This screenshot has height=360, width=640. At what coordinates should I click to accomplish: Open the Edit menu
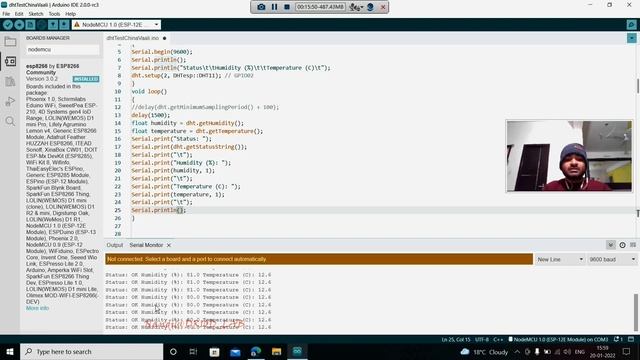pos(19,13)
